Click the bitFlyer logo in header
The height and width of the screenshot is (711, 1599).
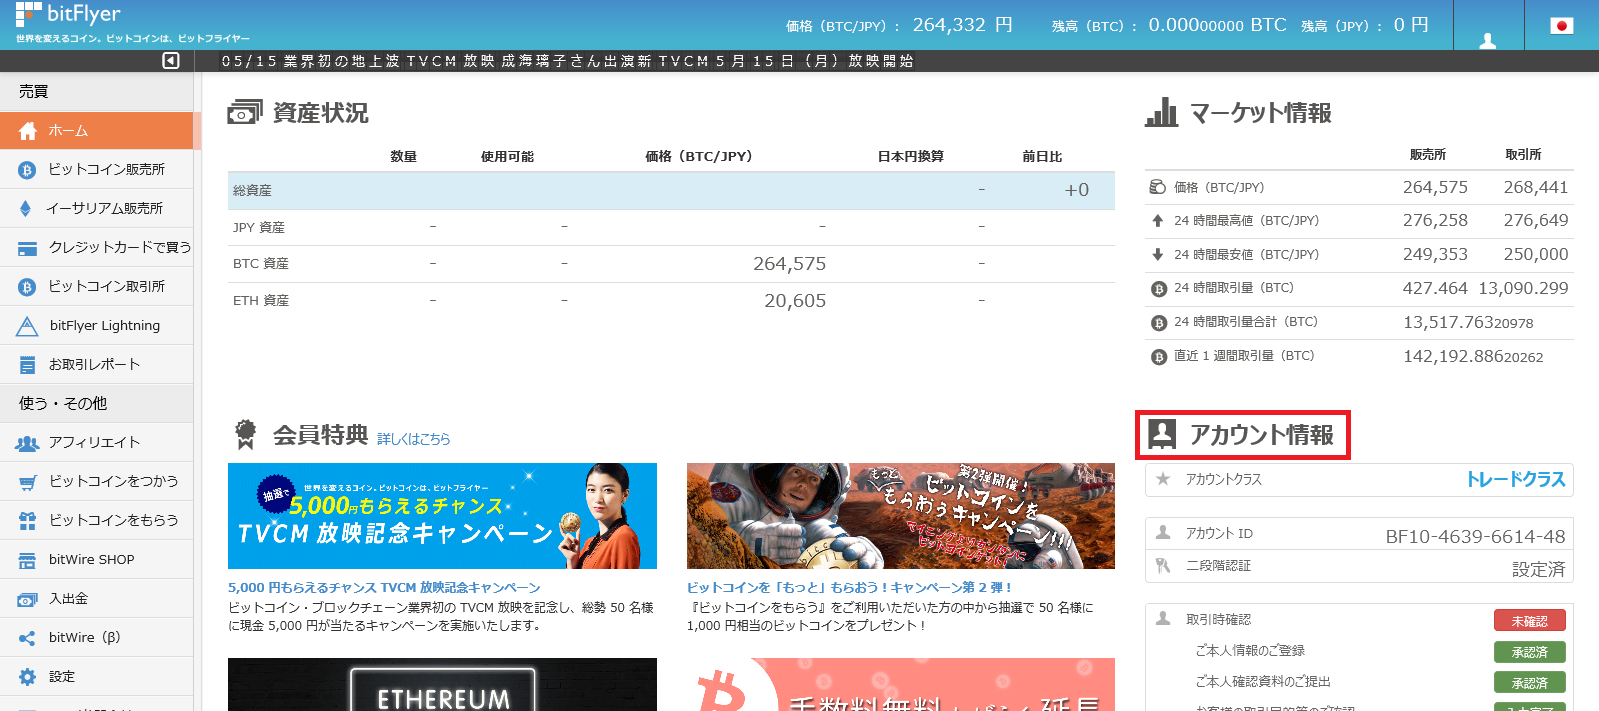[x=68, y=15]
